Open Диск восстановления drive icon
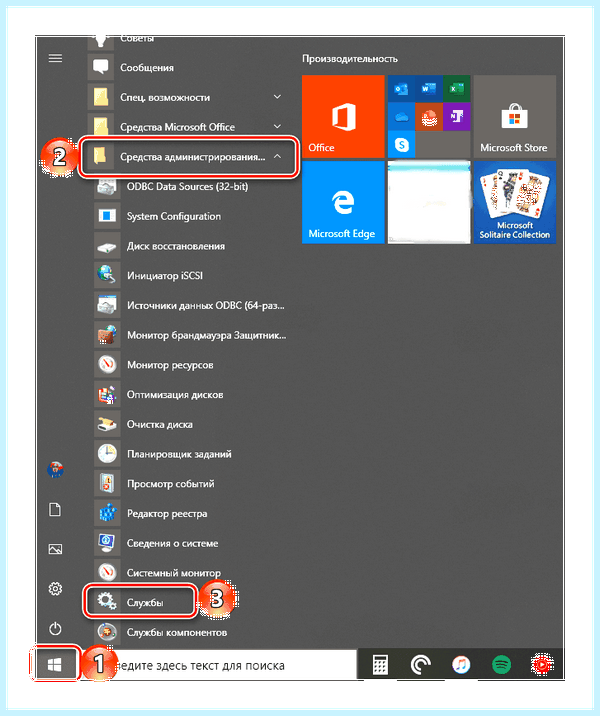Viewport: 600px width, 716px height. pyautogui.click(x=107, y=246)
